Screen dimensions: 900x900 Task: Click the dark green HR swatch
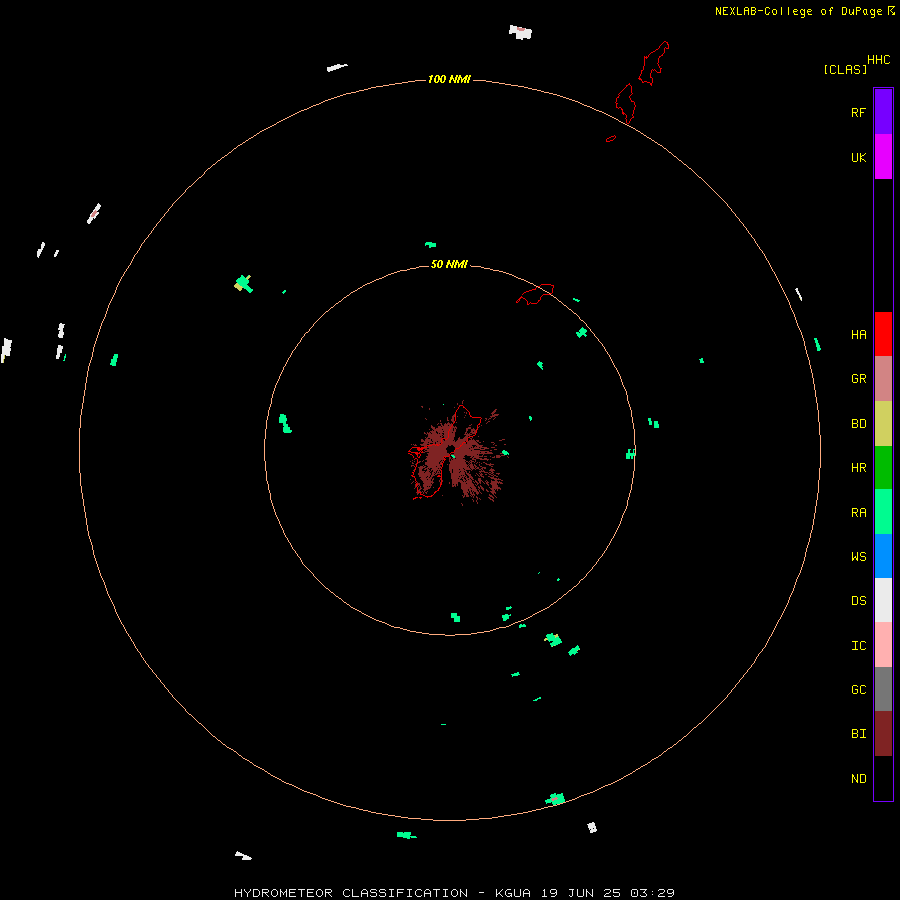point(883,468)
